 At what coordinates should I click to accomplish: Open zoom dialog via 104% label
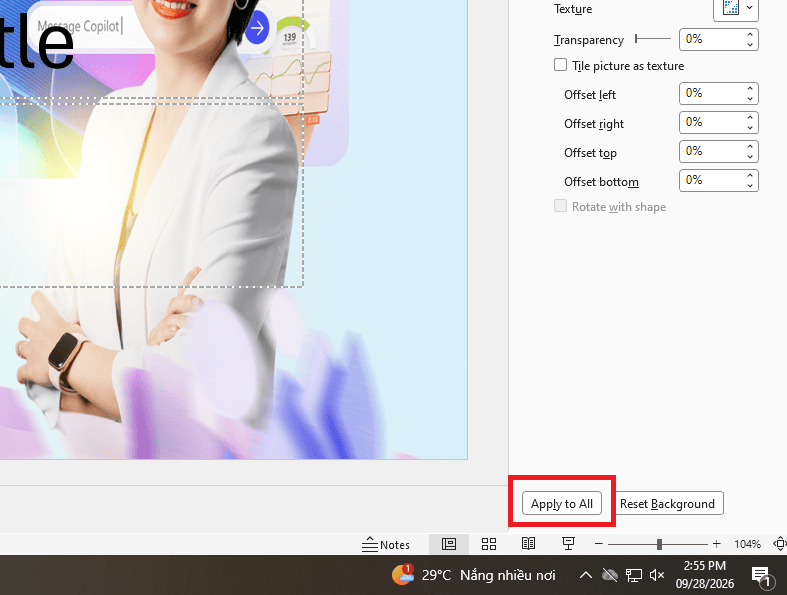tap(747, 544)
